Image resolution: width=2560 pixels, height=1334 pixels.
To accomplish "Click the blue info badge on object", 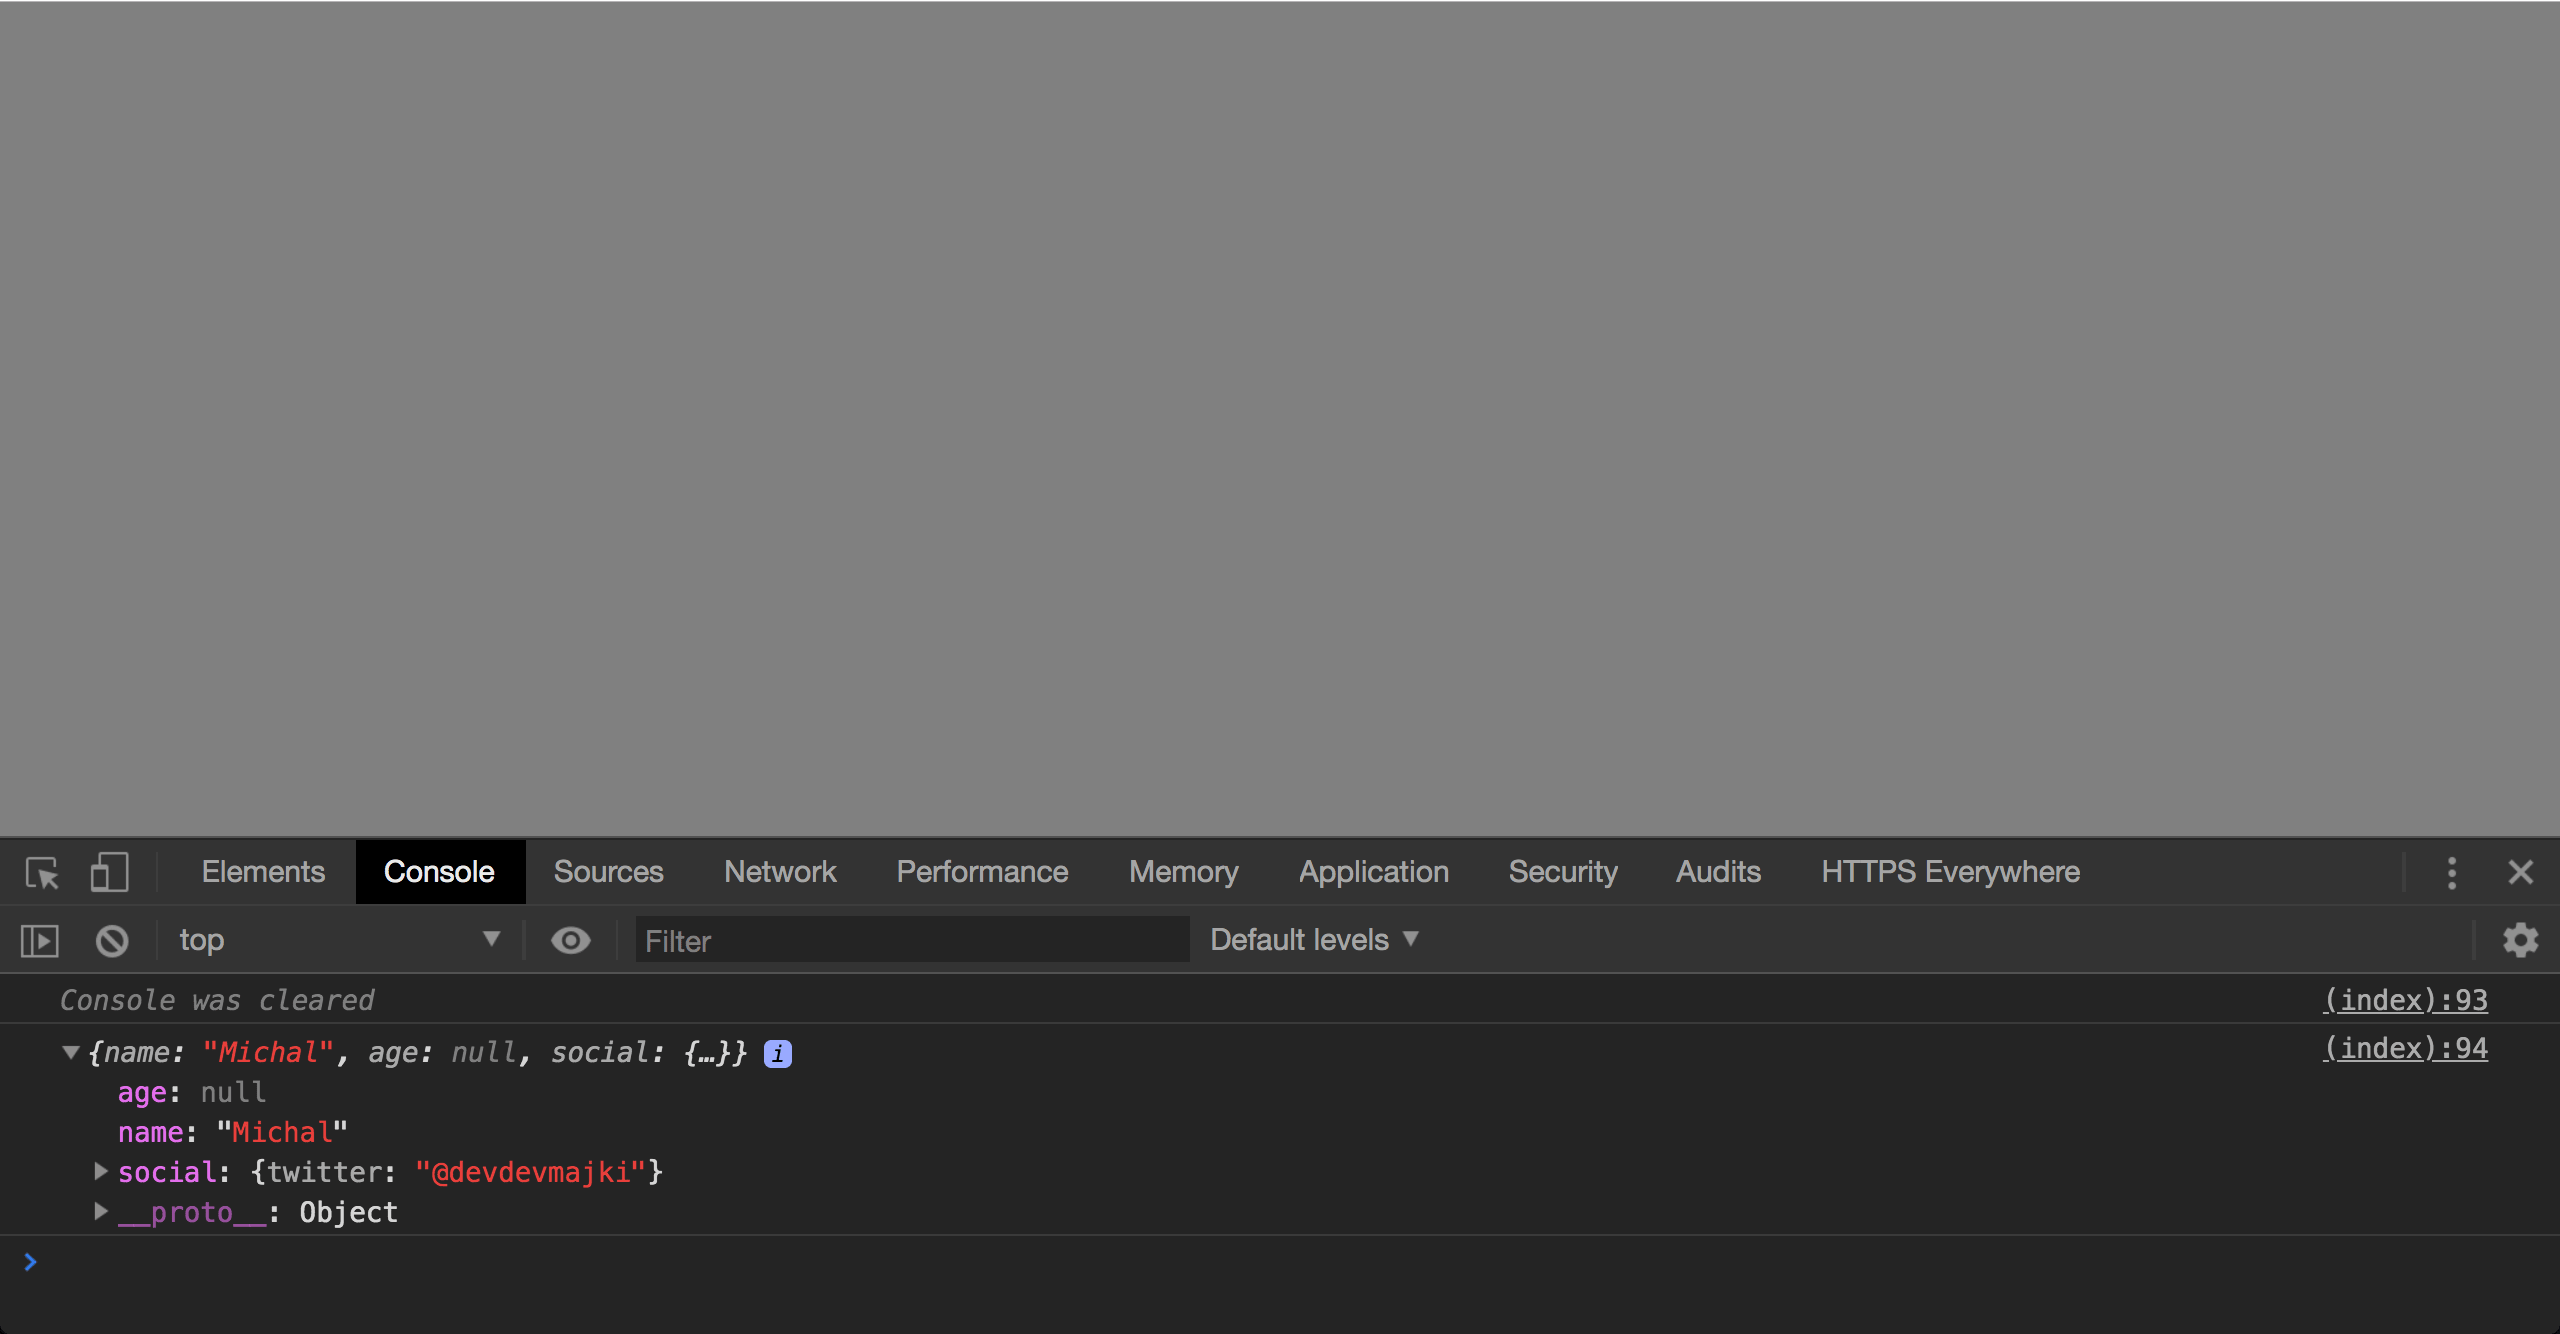I will pos(778,1053).
